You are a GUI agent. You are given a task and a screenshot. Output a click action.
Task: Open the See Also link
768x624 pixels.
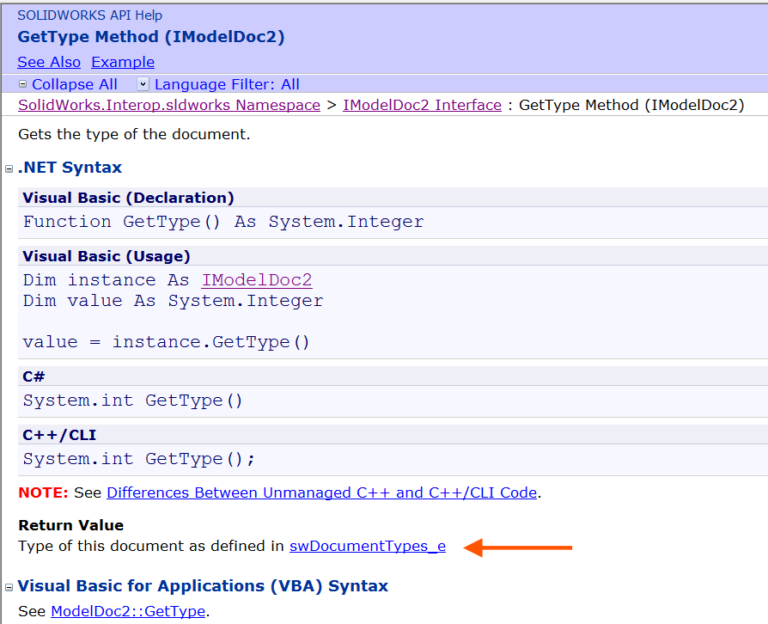[x=49, y=62]
